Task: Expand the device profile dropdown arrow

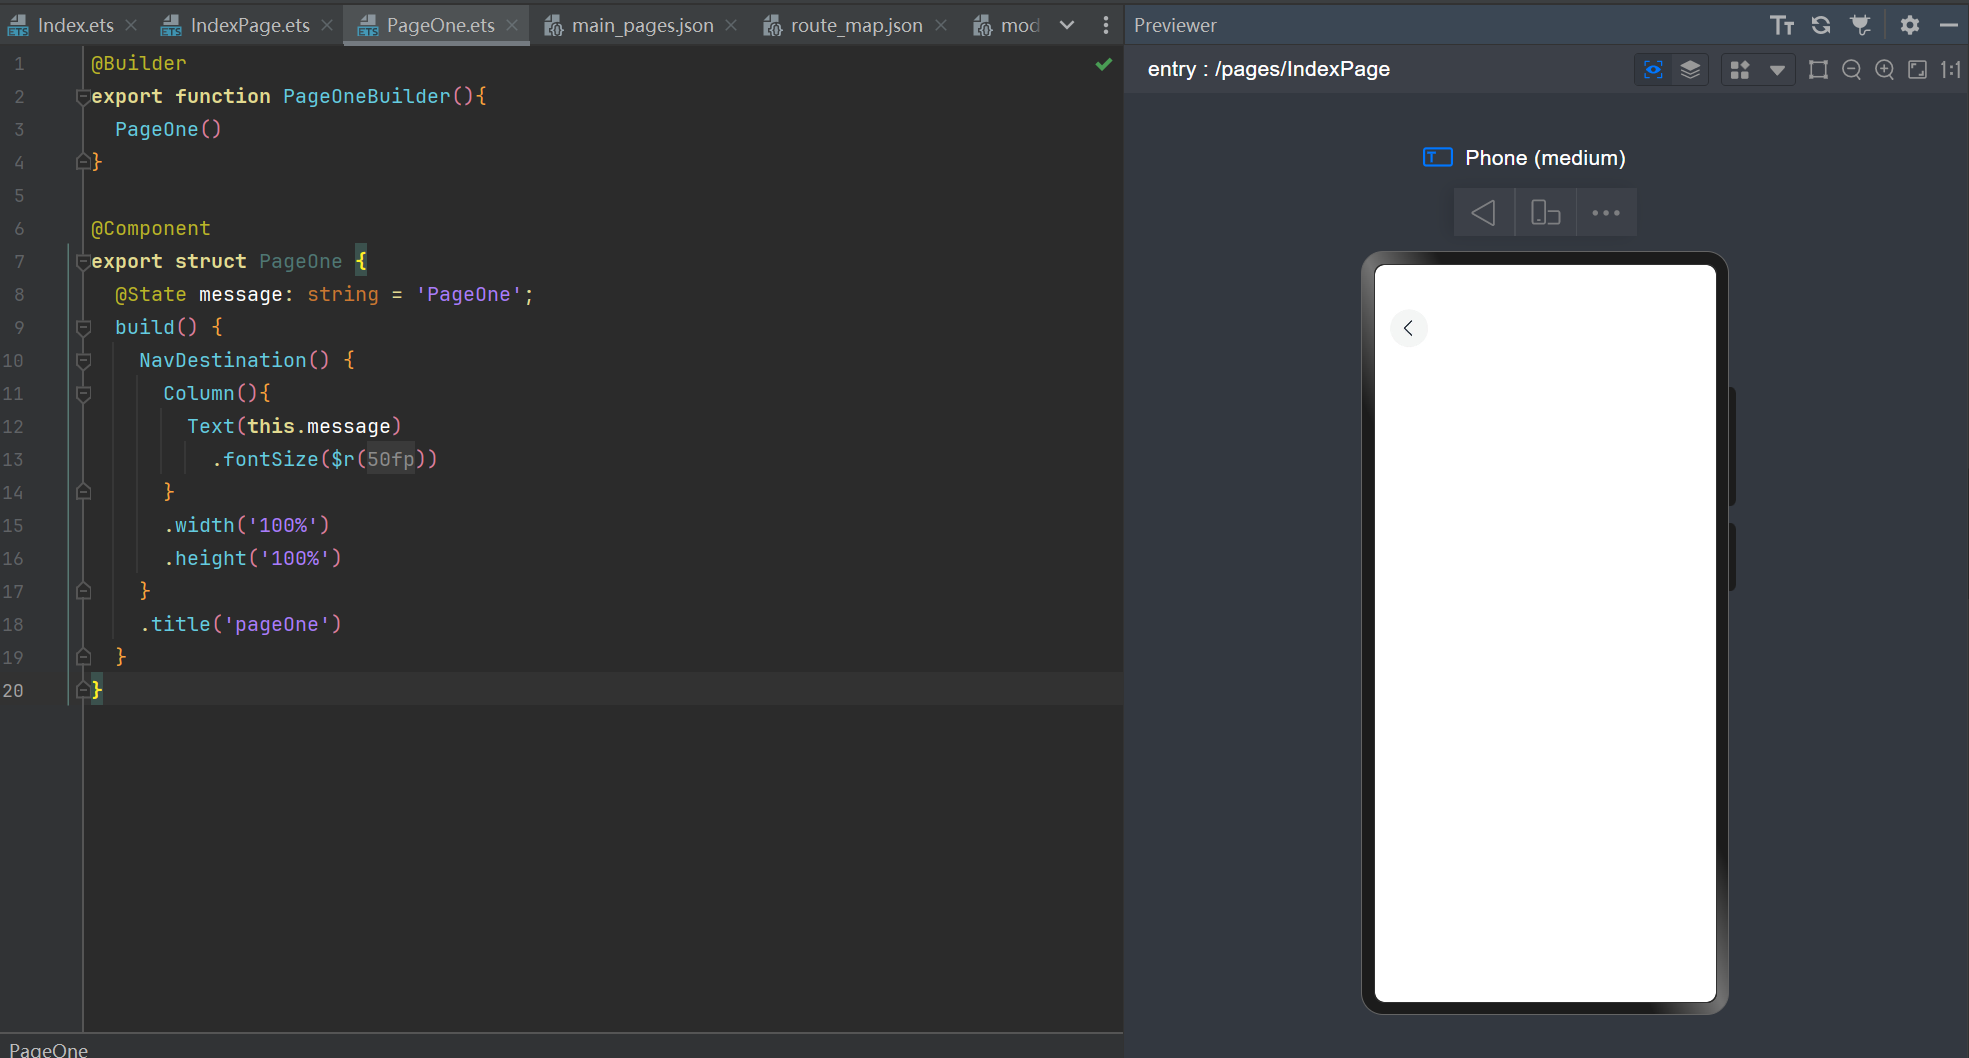Action: [1777, 70]
